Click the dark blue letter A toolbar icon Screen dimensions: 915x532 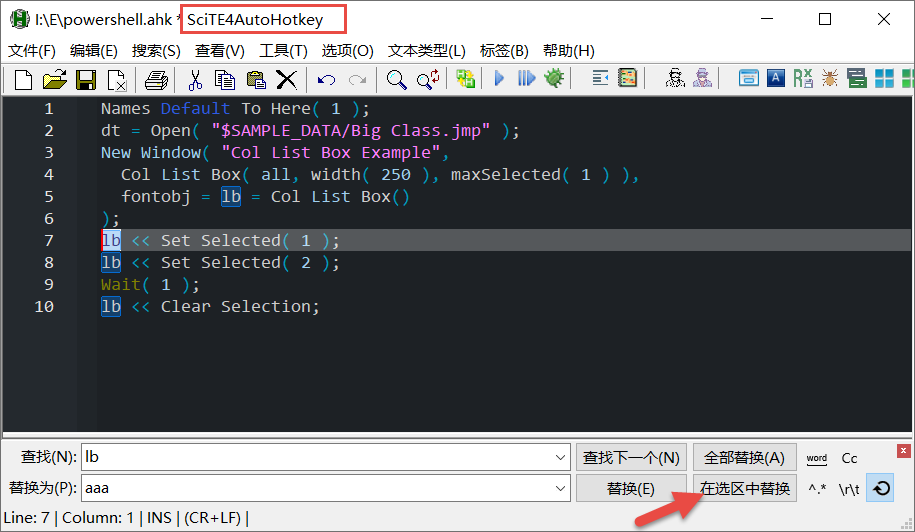point(776,78)
